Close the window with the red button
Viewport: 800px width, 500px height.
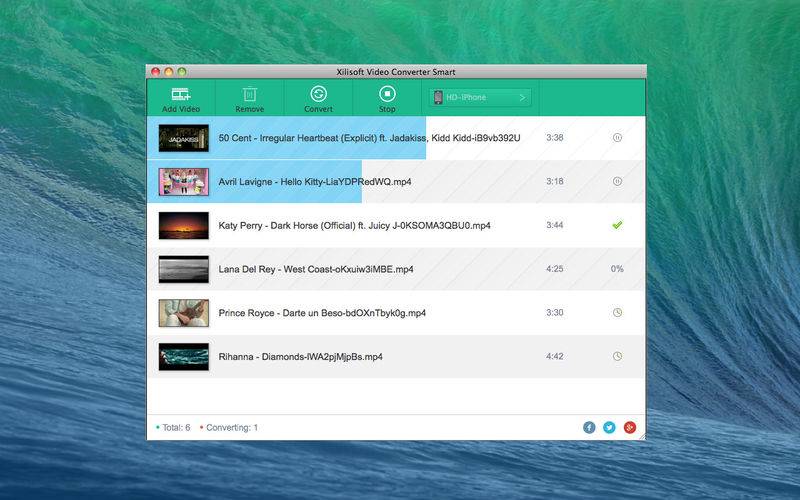pyautogui.click(x=156, y=72)
